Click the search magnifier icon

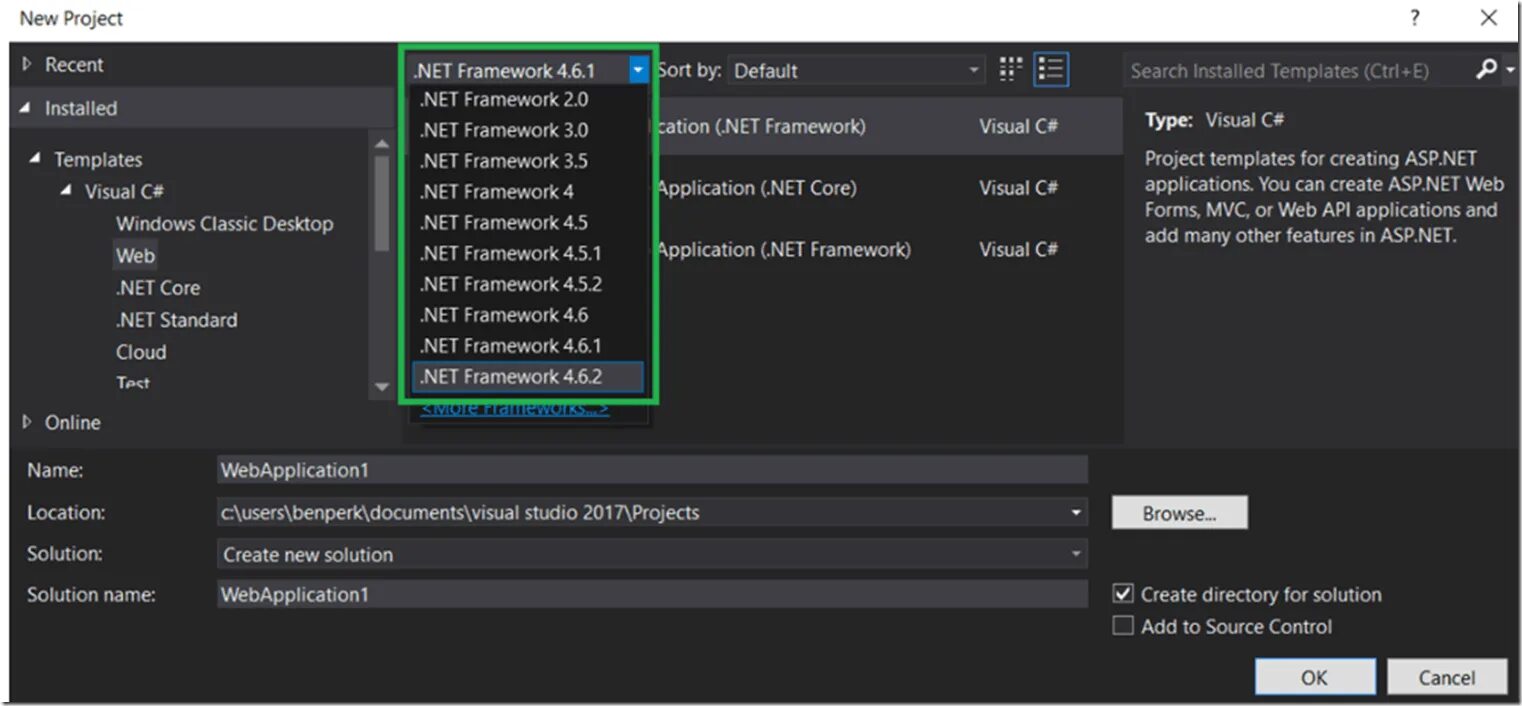point(1487,69)
